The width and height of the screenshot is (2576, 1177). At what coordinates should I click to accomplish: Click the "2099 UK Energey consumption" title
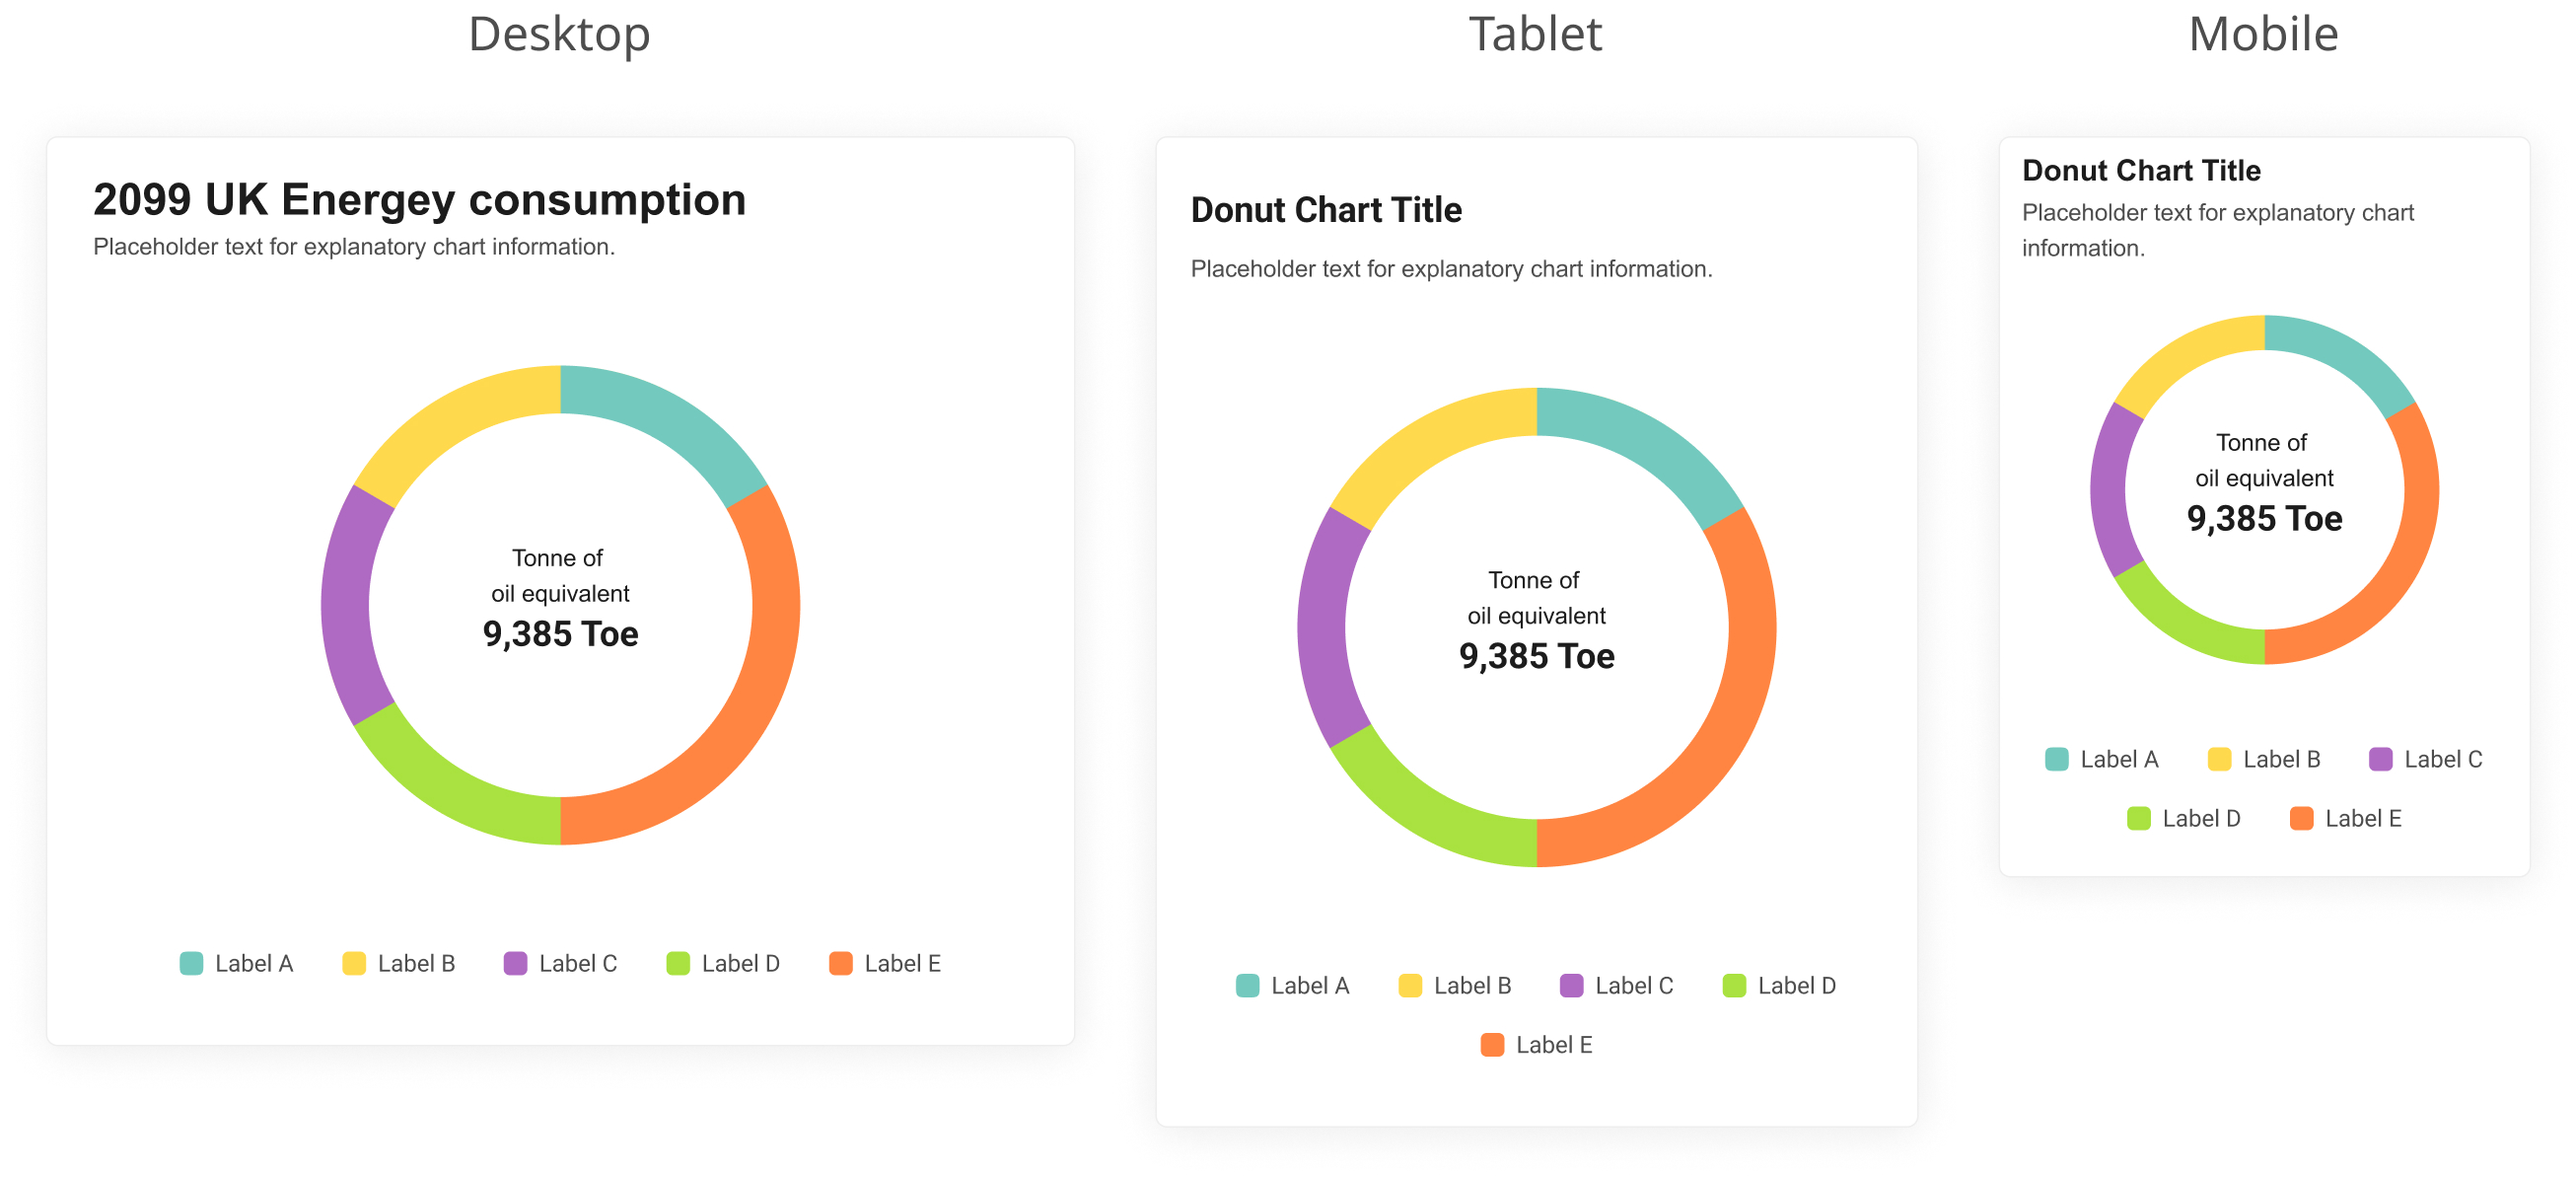pos(419,199)
